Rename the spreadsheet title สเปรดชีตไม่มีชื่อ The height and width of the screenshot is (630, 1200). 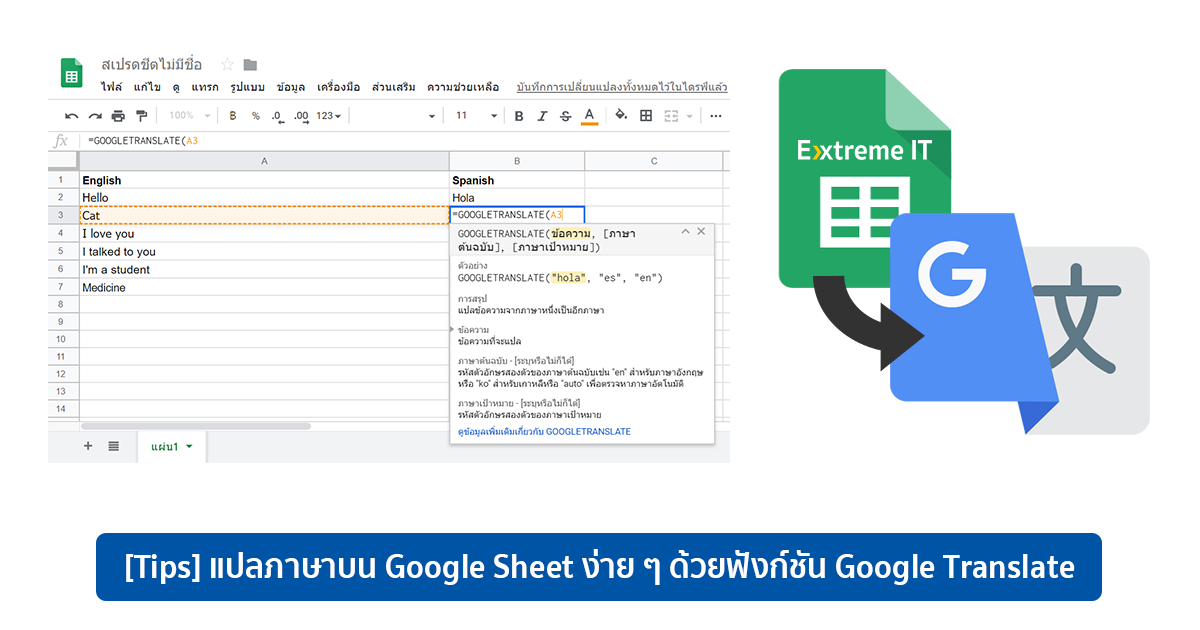pyautogui.click(x=151, y=65)
